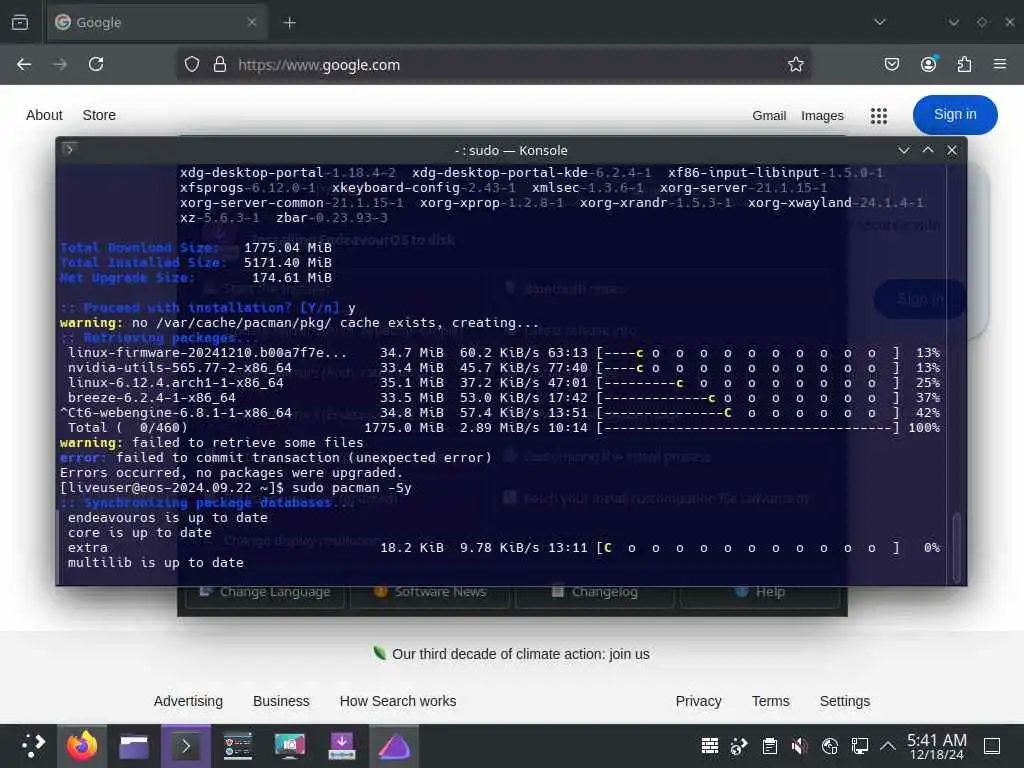1024x768 pixels.
Task: Switch to Firefox in the taskbar
Action: tap(82, 746)
